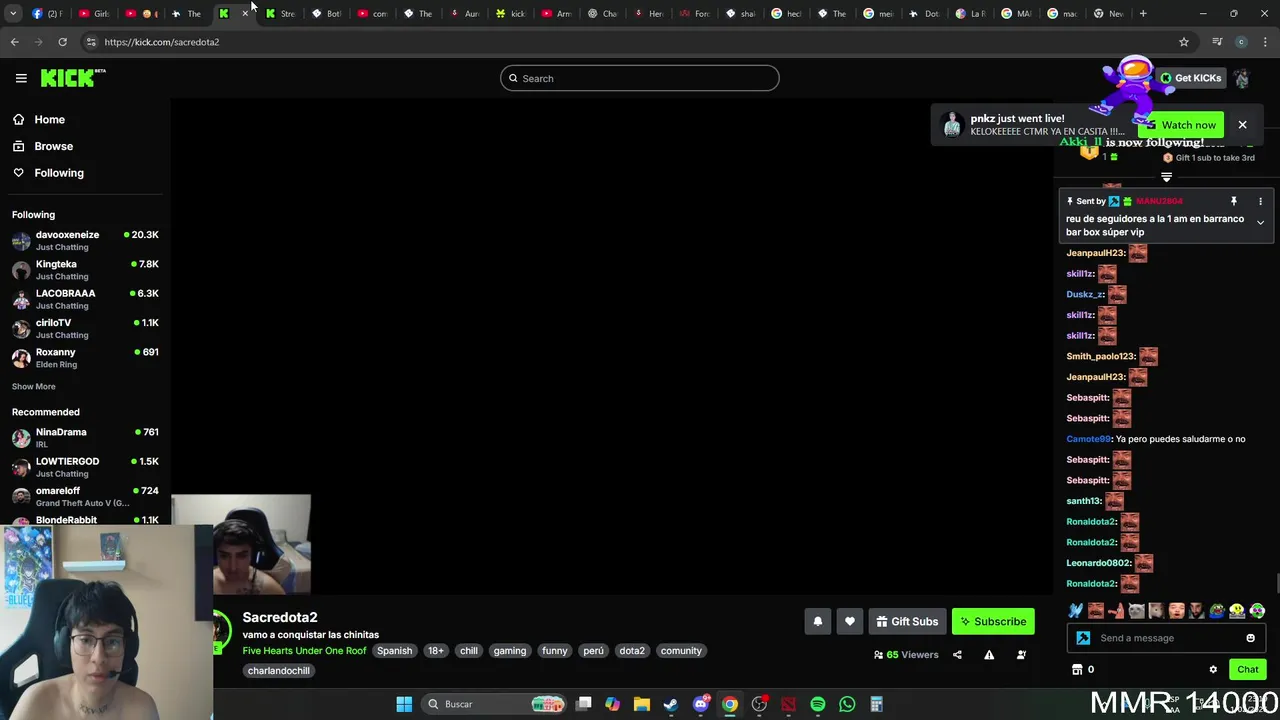This screenshot has width=1280, height=720.
Task: Click the Kick logo
Action: click(x=72, y=78)
